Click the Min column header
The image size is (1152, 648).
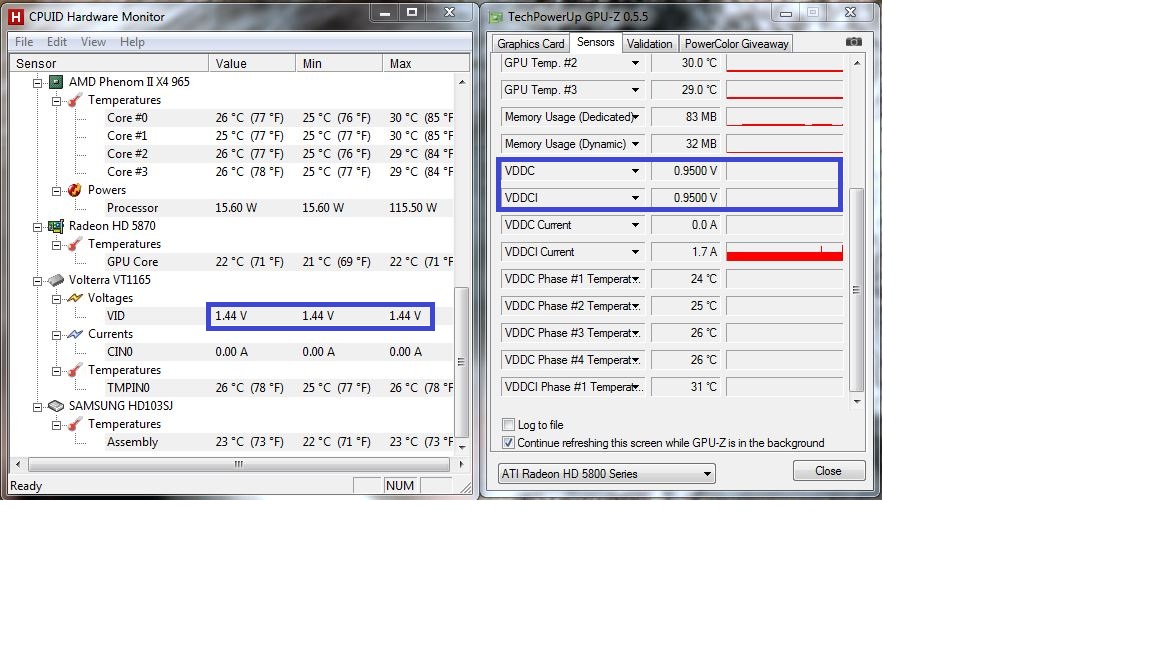[339, 64]
